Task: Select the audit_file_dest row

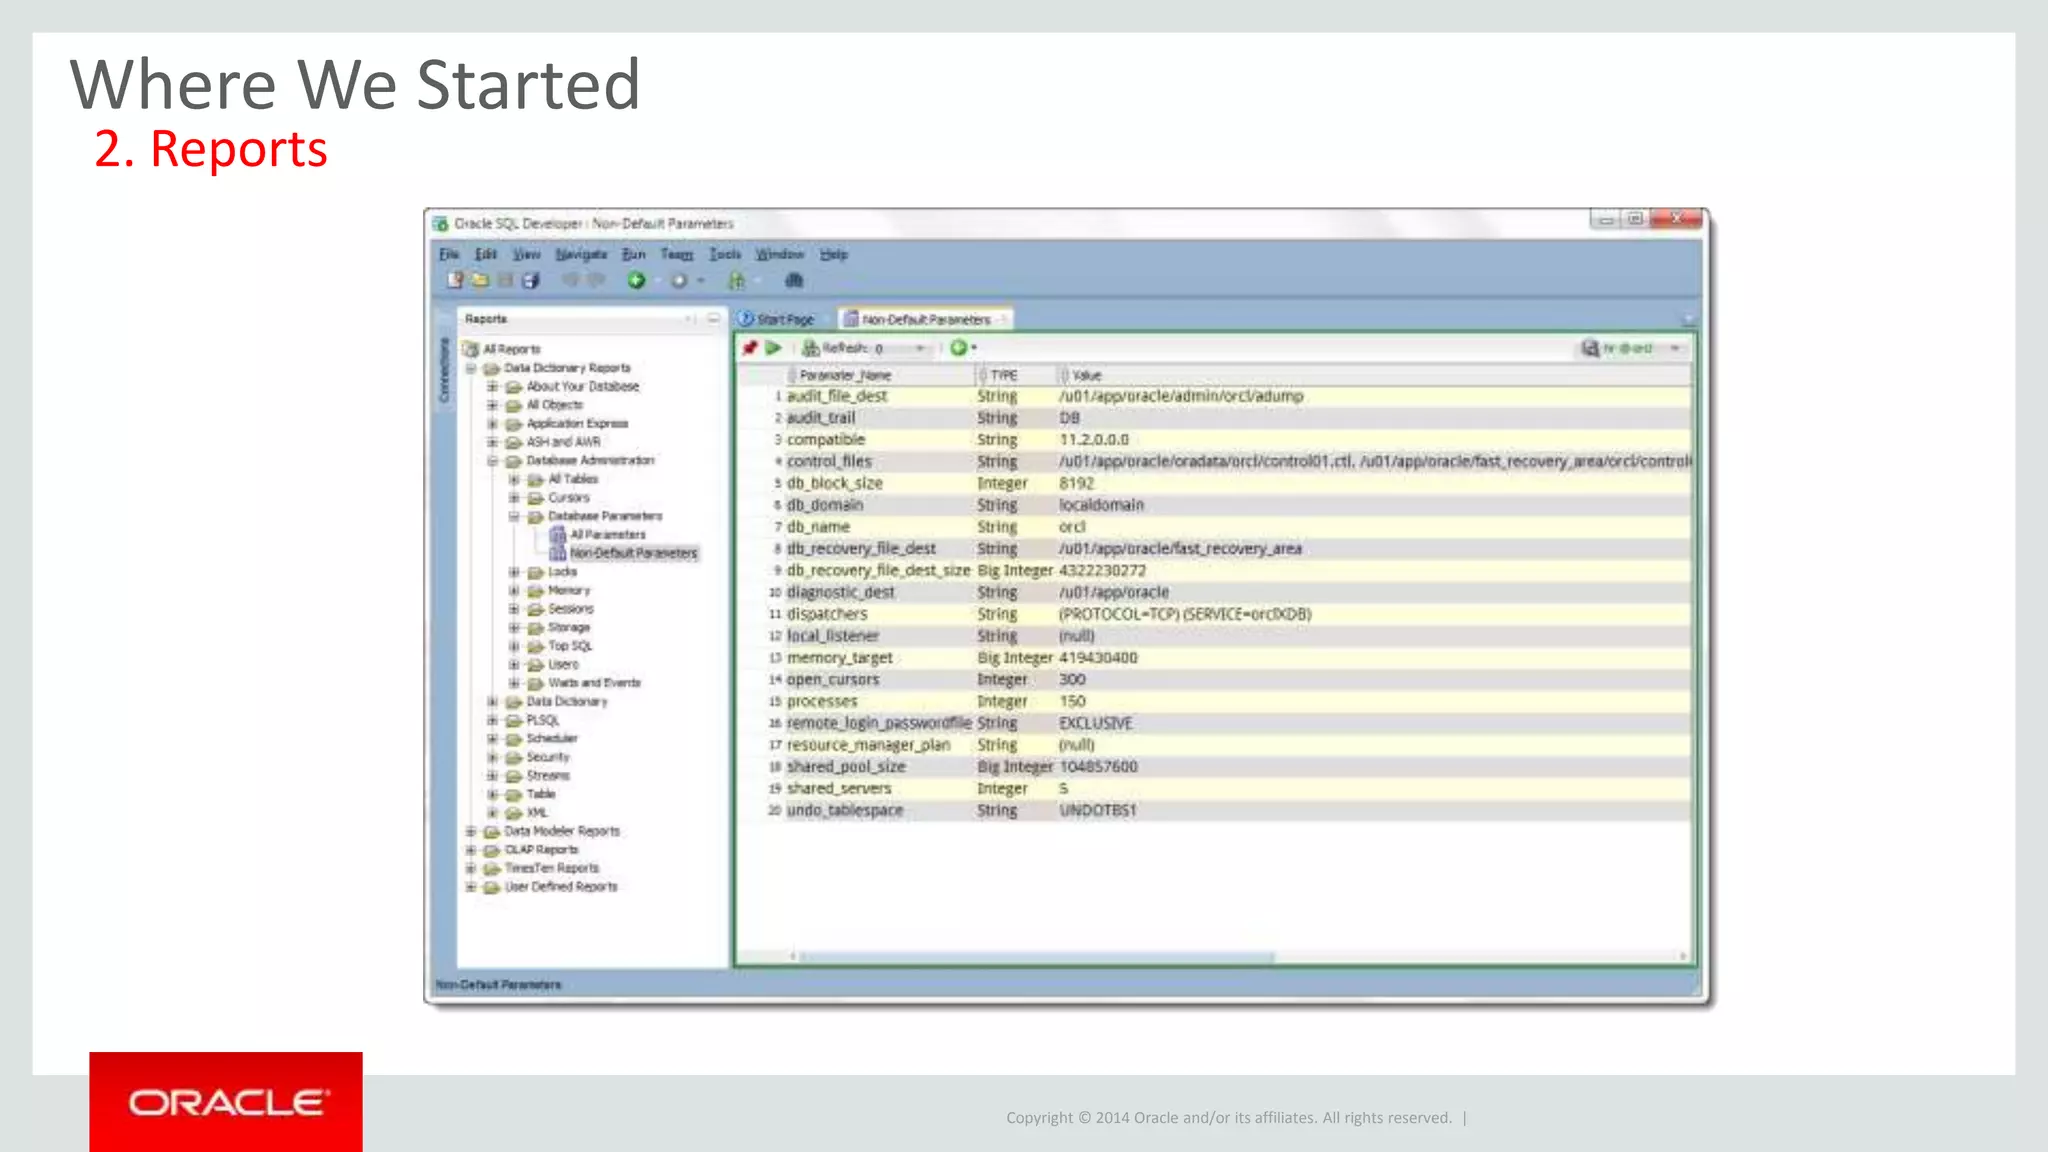Action: tap(1215, 396)
